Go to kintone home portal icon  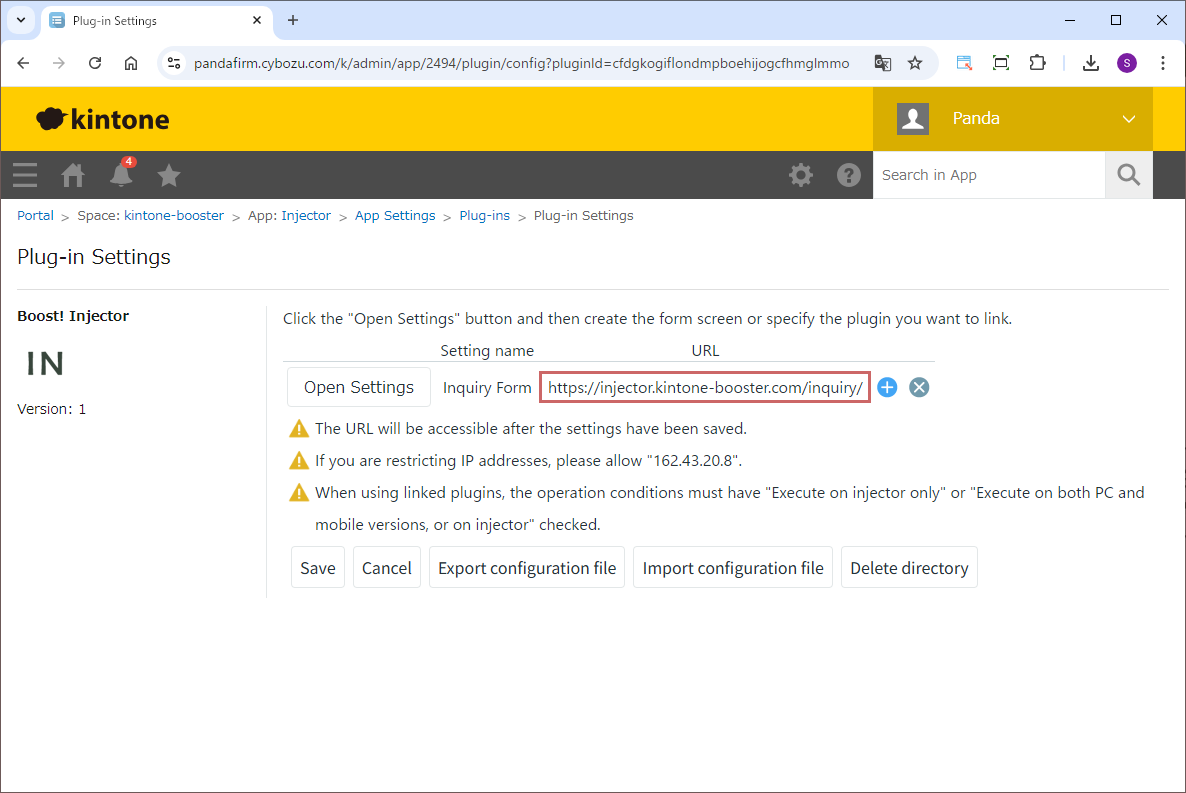(x=73, y=175)
